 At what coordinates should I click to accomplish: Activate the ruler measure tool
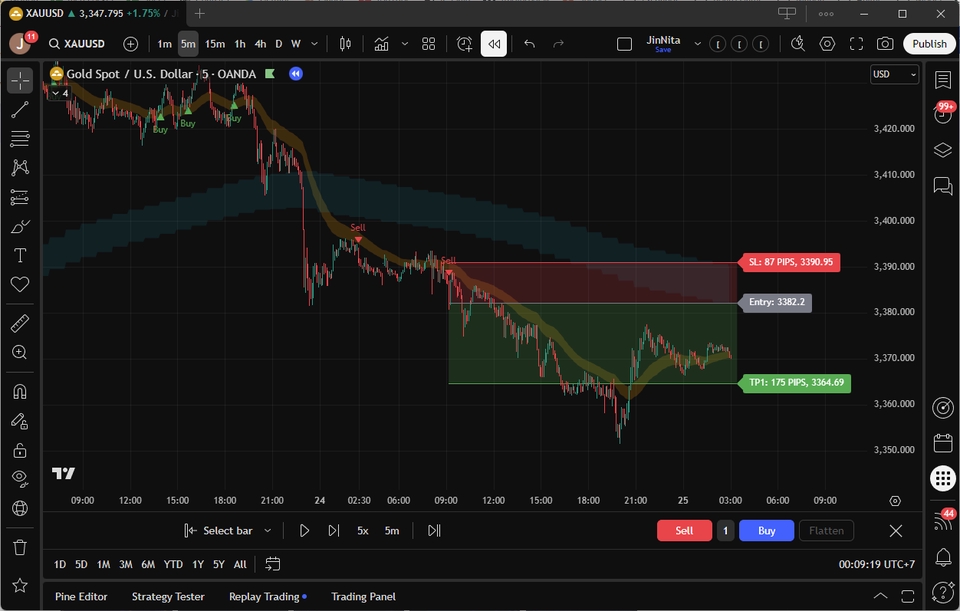click(x=20, y=323)
